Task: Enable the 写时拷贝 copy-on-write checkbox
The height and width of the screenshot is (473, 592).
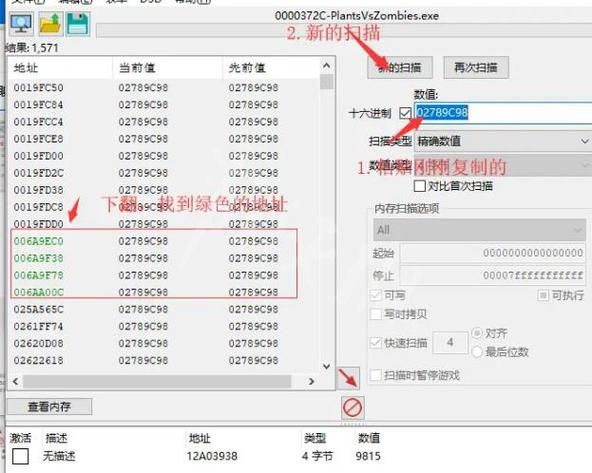Action: [376, 314]
